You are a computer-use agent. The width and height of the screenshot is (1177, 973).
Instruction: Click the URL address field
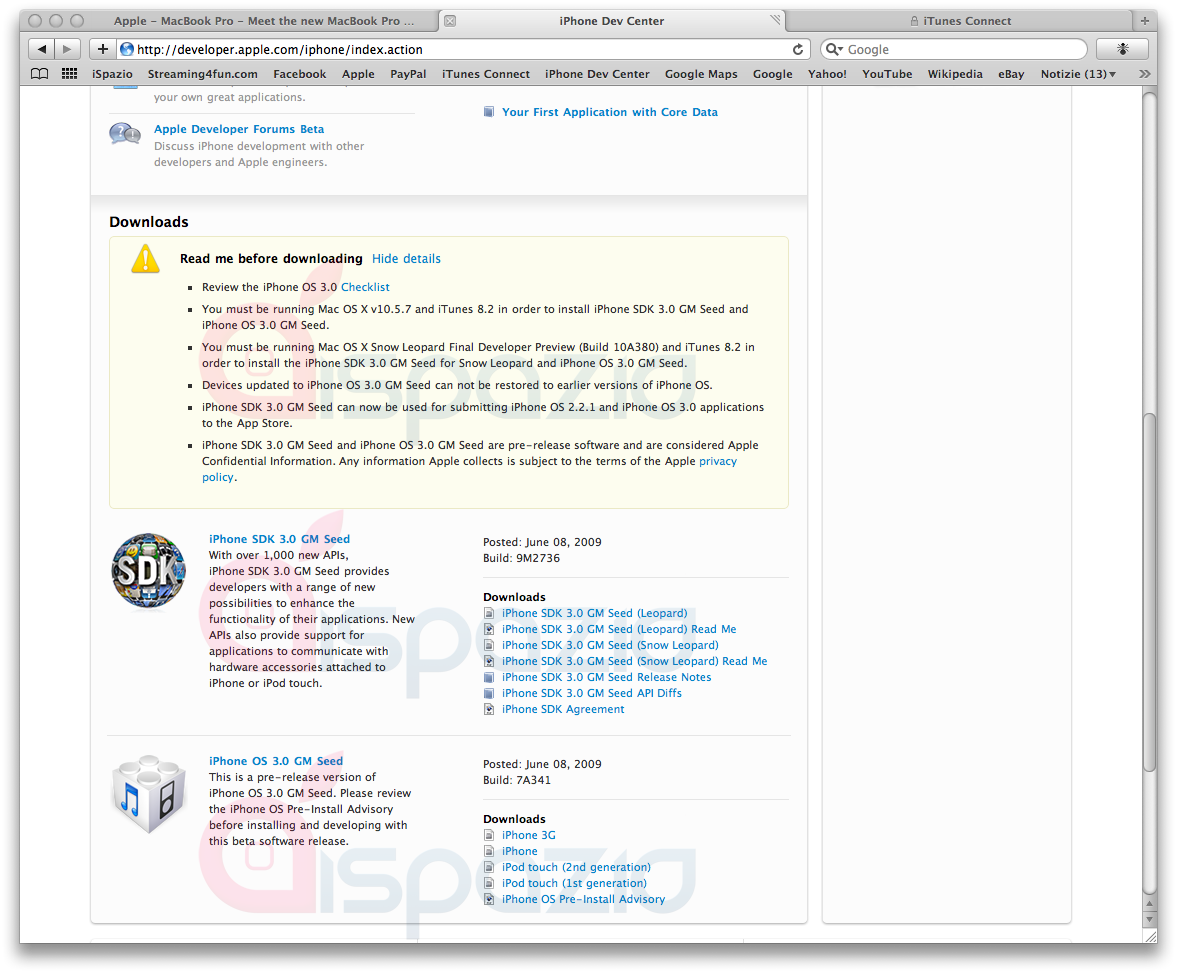click(463, 50)
